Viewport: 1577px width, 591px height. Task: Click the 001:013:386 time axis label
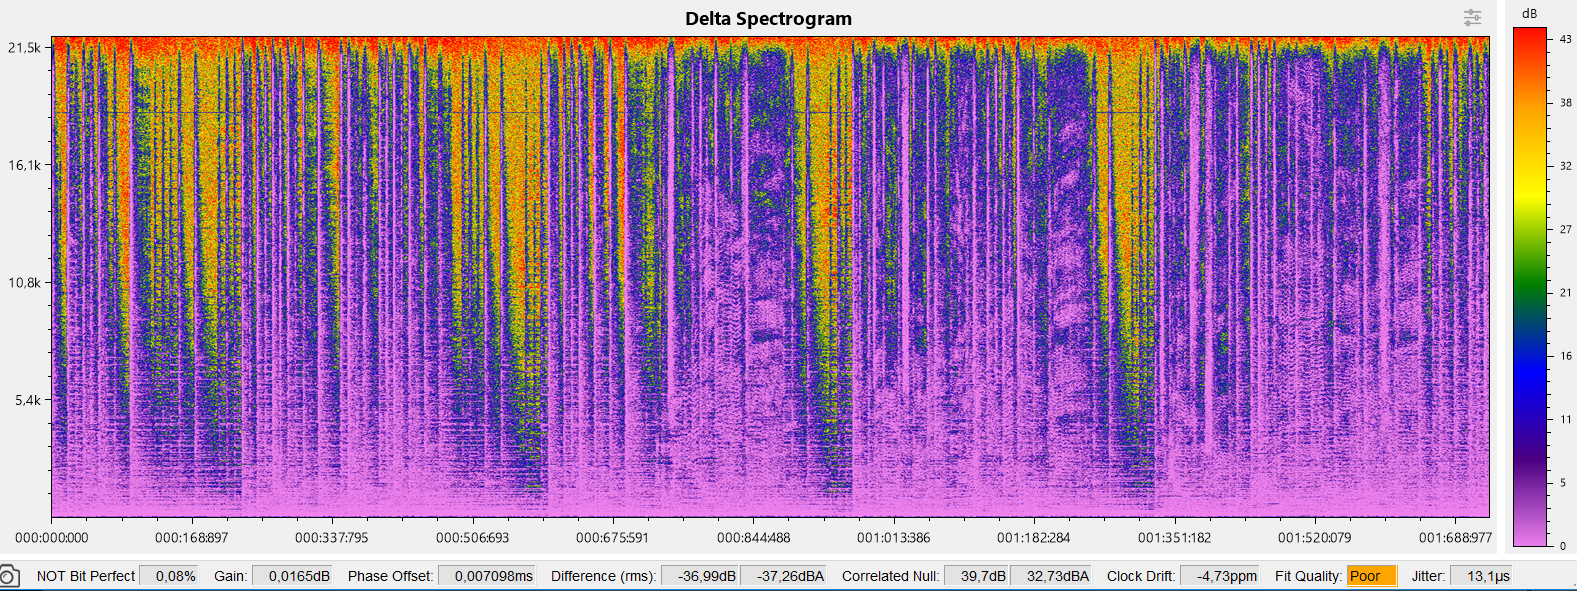tap(894, 538)
